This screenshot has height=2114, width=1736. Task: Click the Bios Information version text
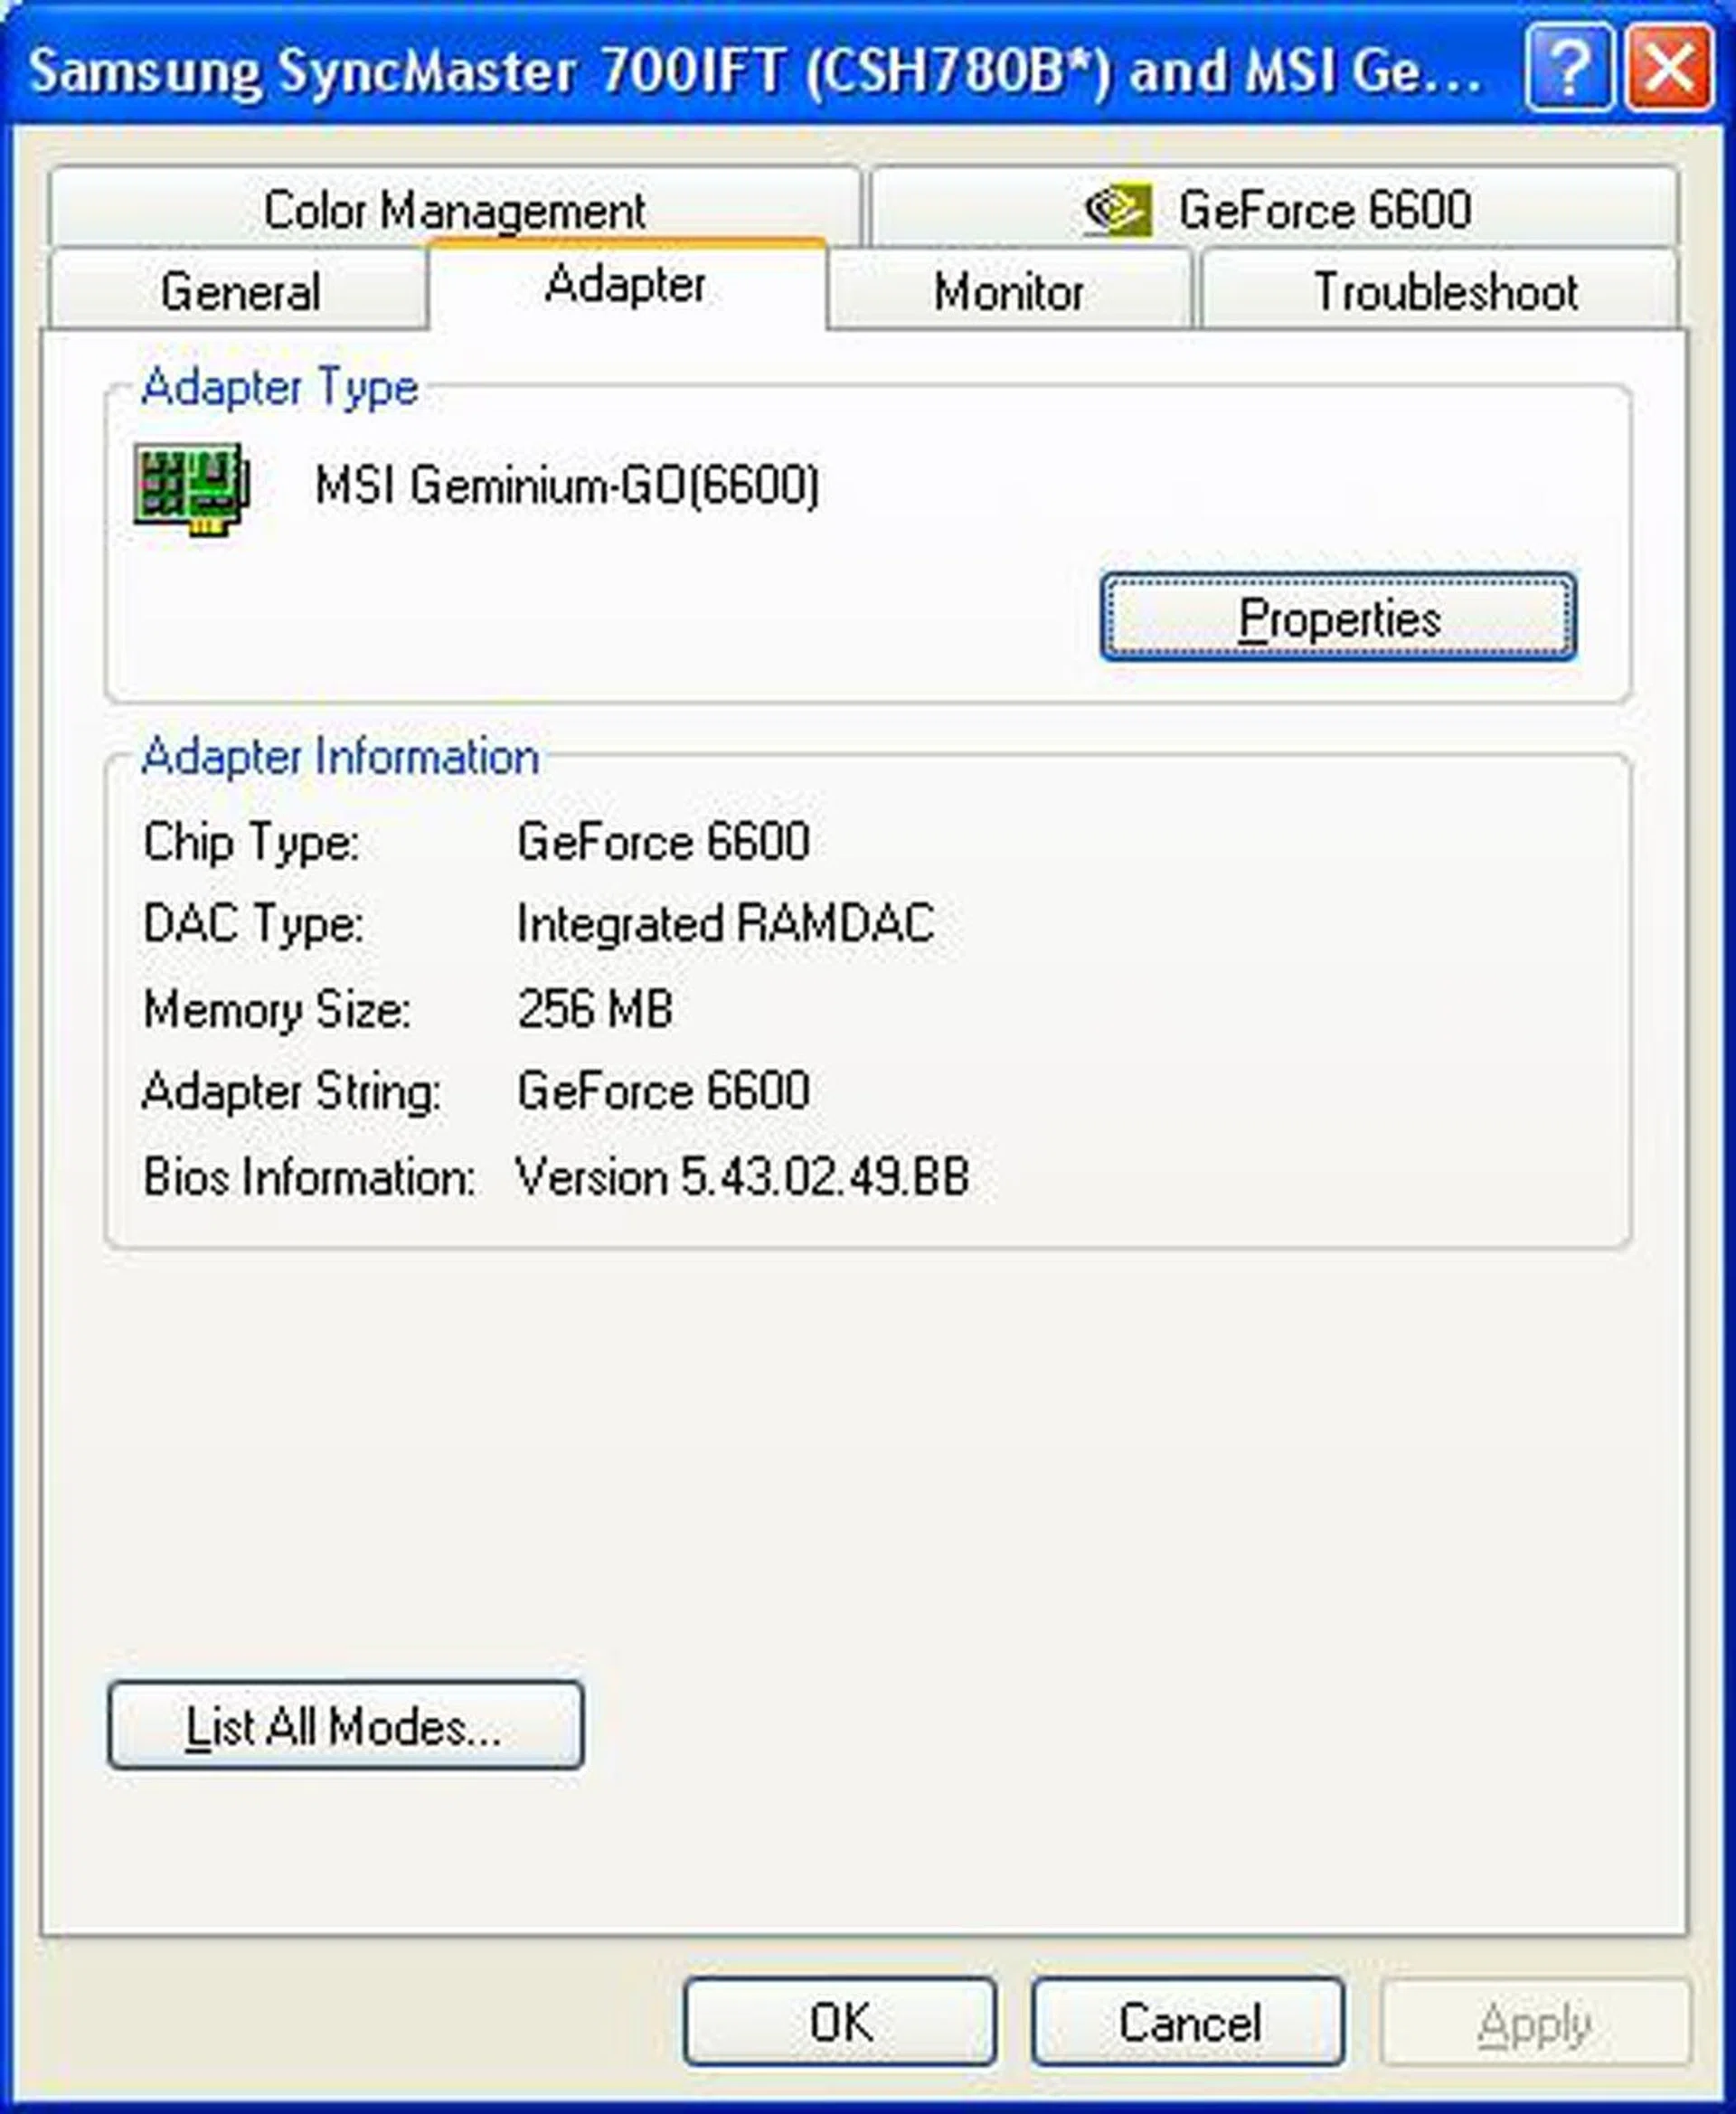click(x=742, y=1177)
